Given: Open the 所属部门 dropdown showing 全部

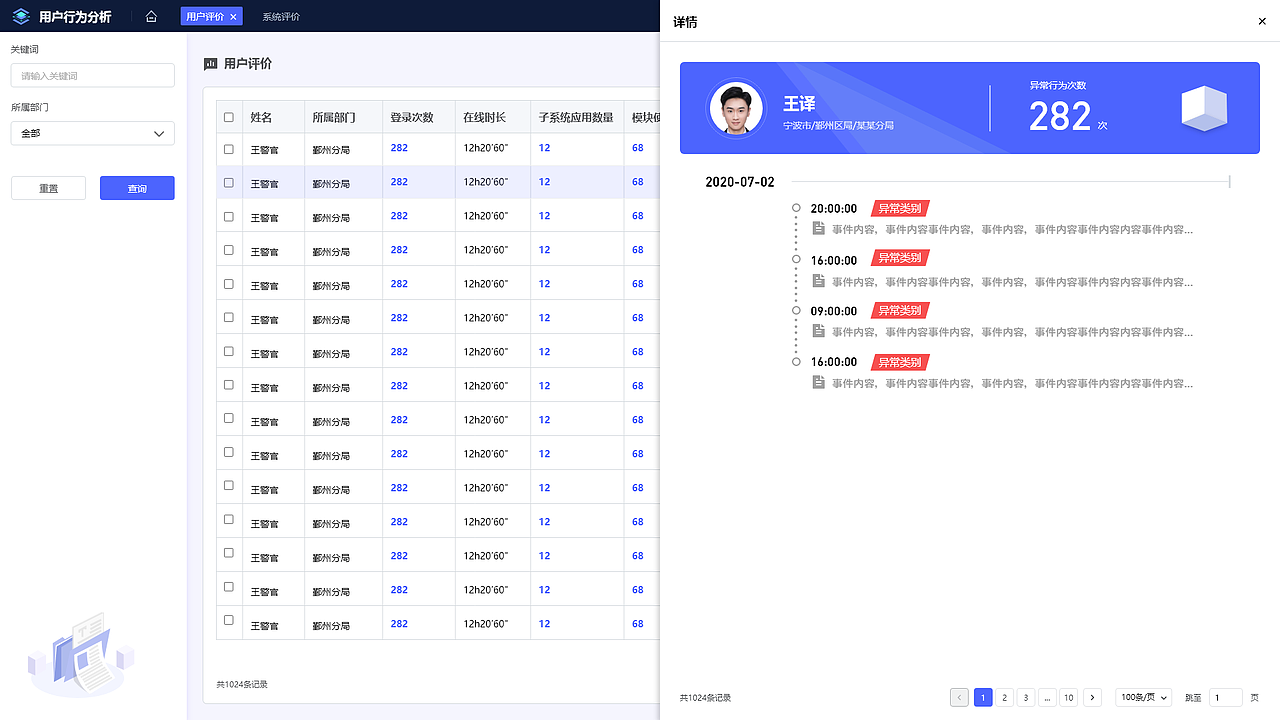Looking at the screenshot, I should [x=93, y=133].
